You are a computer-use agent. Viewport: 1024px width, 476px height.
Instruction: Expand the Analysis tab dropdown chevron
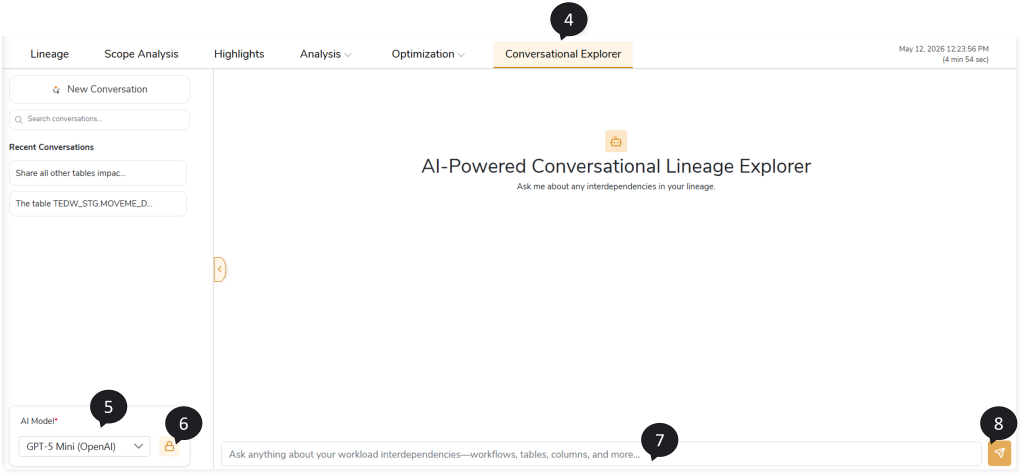tap(347, 55)
